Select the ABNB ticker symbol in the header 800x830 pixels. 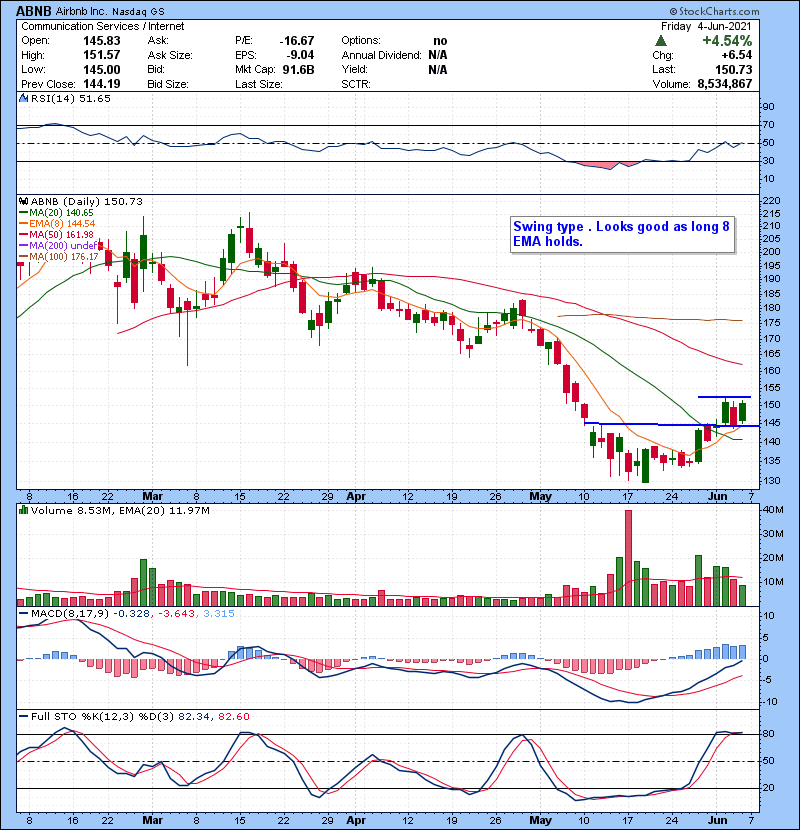click(x=34, y=11)
